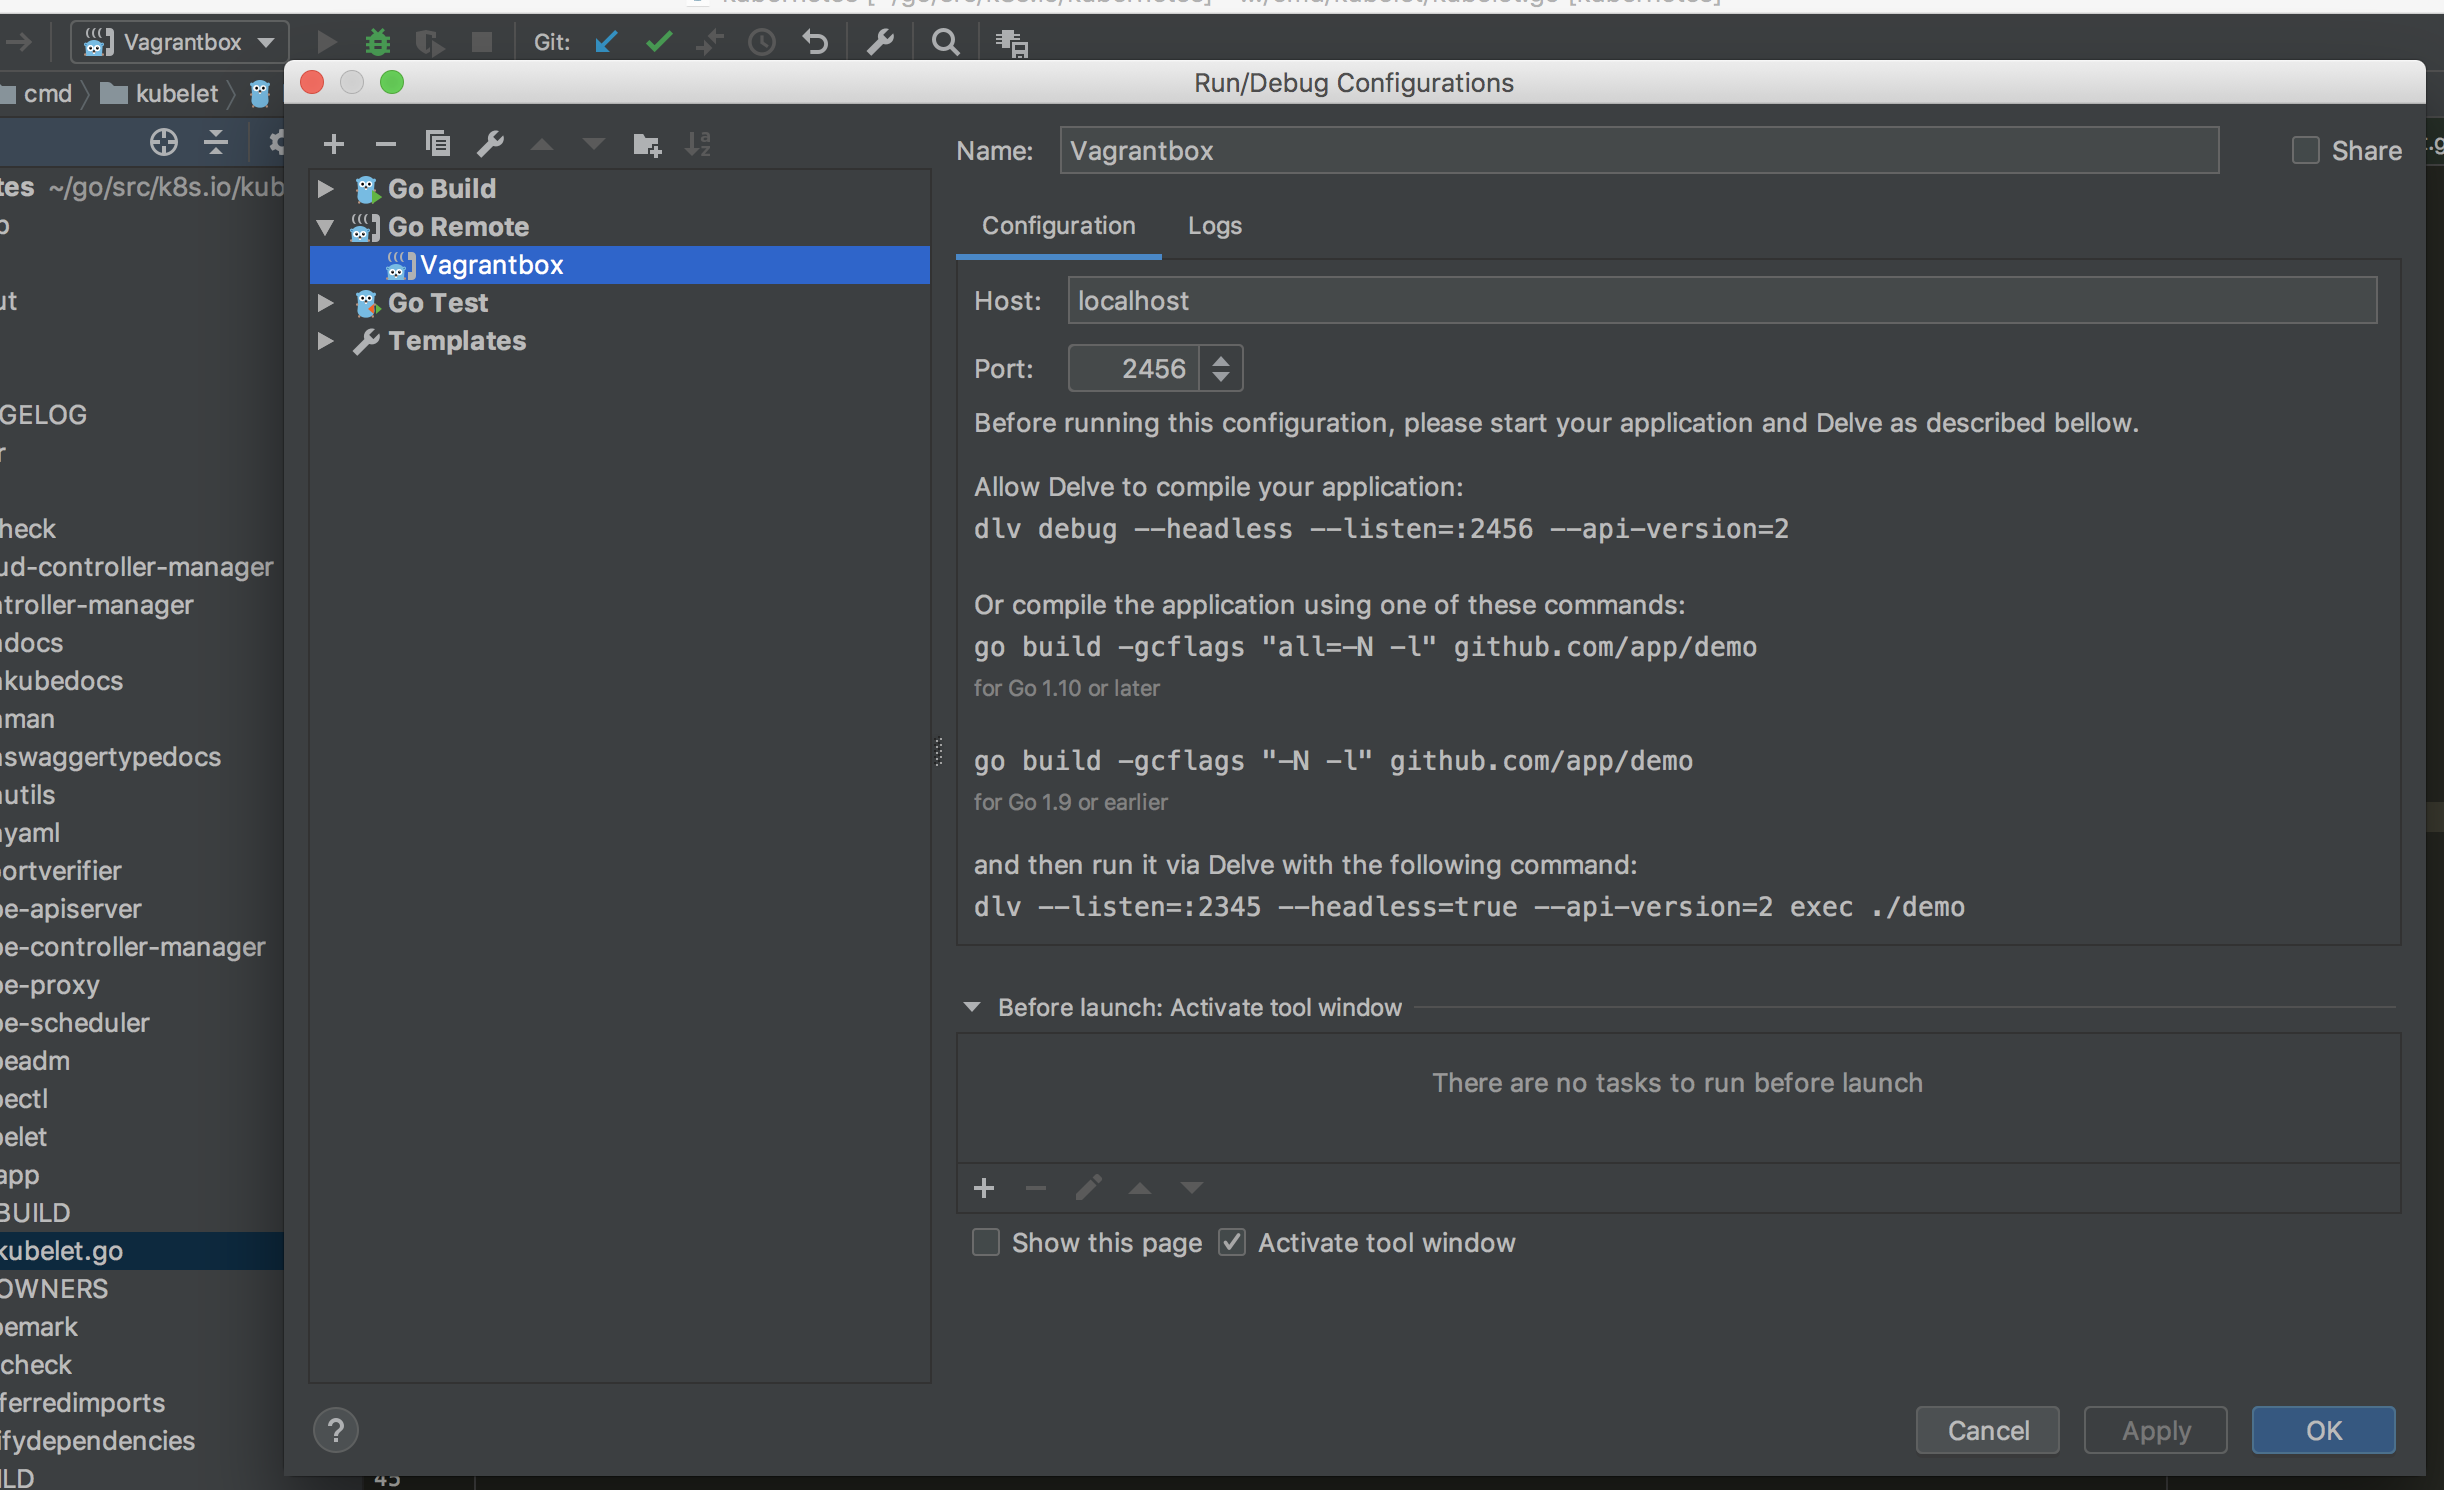Viewport: 2444px width, 1490px height.
Task: Sort configurations alphabetically
Action: (699, 144)
